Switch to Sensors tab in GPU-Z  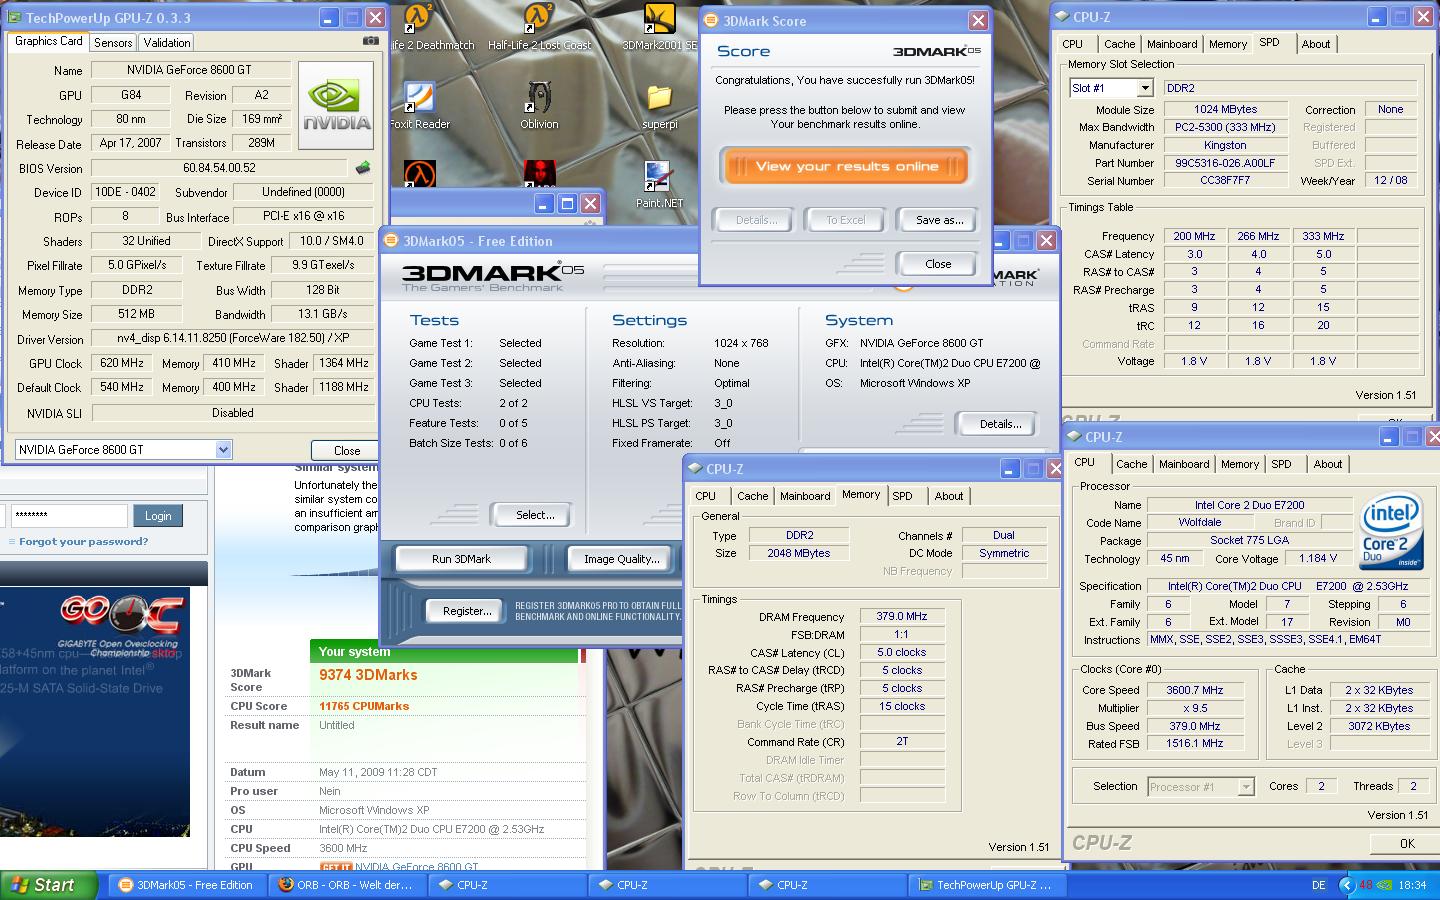point(113,43)
